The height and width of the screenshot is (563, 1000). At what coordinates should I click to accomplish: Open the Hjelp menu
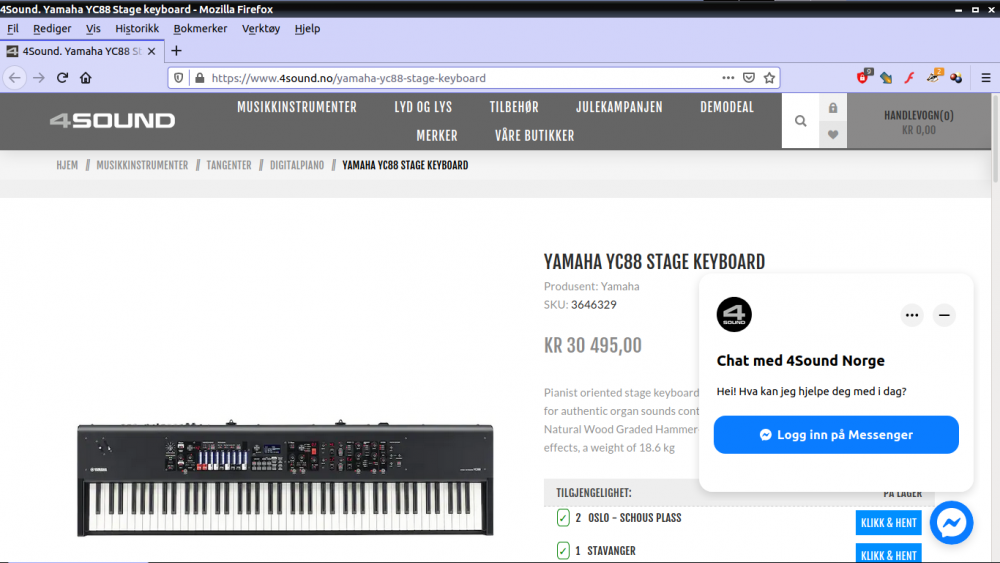pyautogui.click(x=307, y=28)
